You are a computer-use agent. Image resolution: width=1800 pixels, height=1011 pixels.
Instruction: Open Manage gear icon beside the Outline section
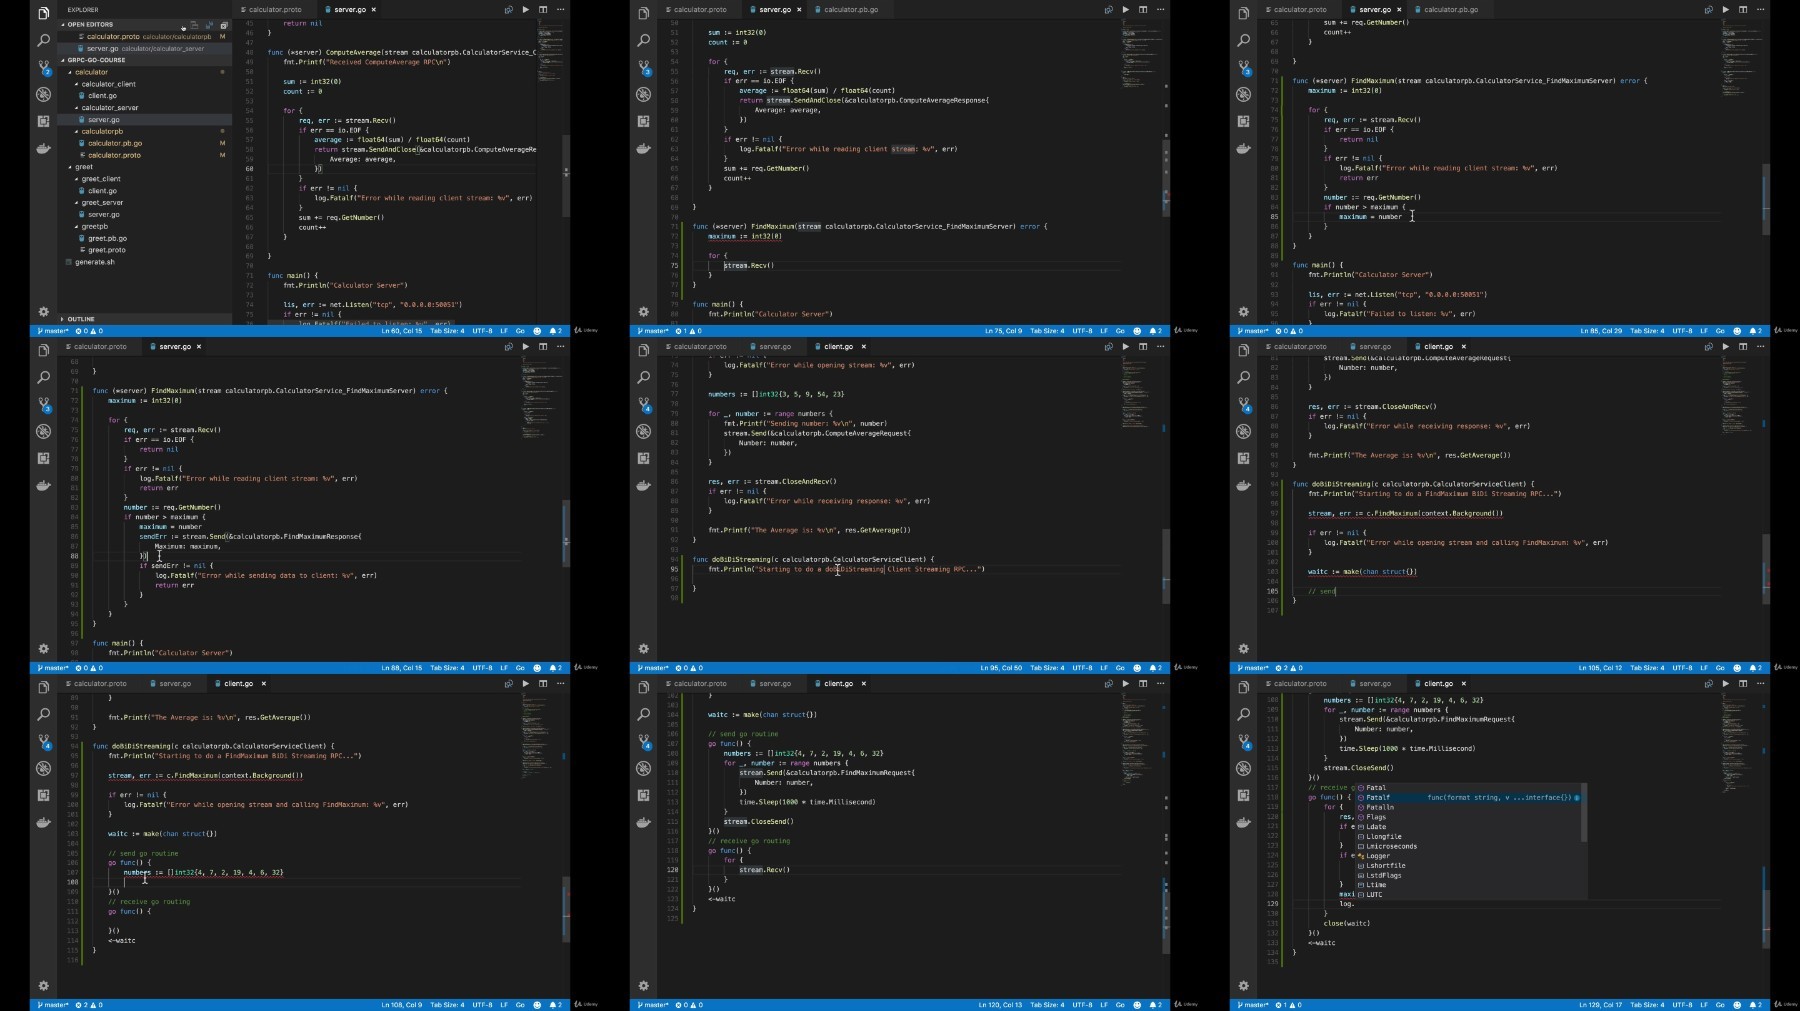click(x=43, y=312)
